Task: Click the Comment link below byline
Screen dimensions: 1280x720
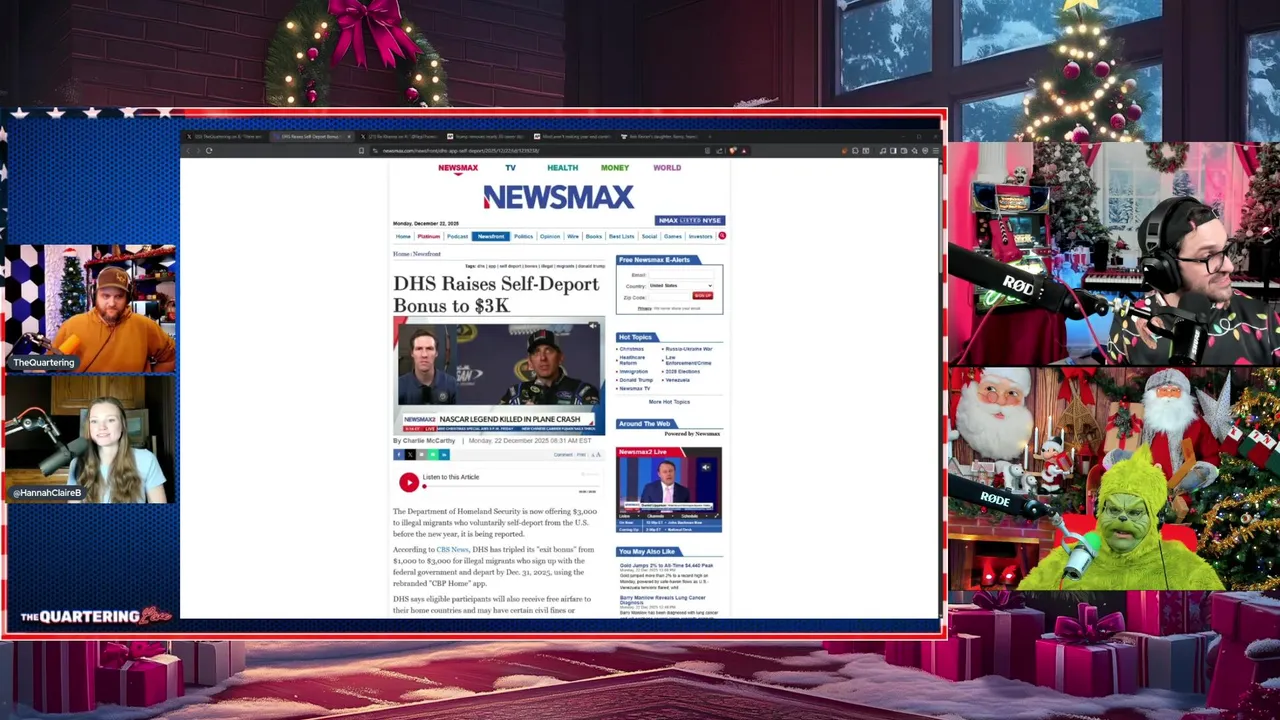Action: click(x=563, y=455)
